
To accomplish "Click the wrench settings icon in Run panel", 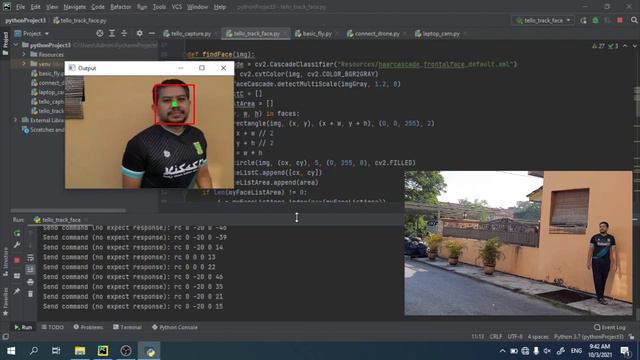I will 17,245.
